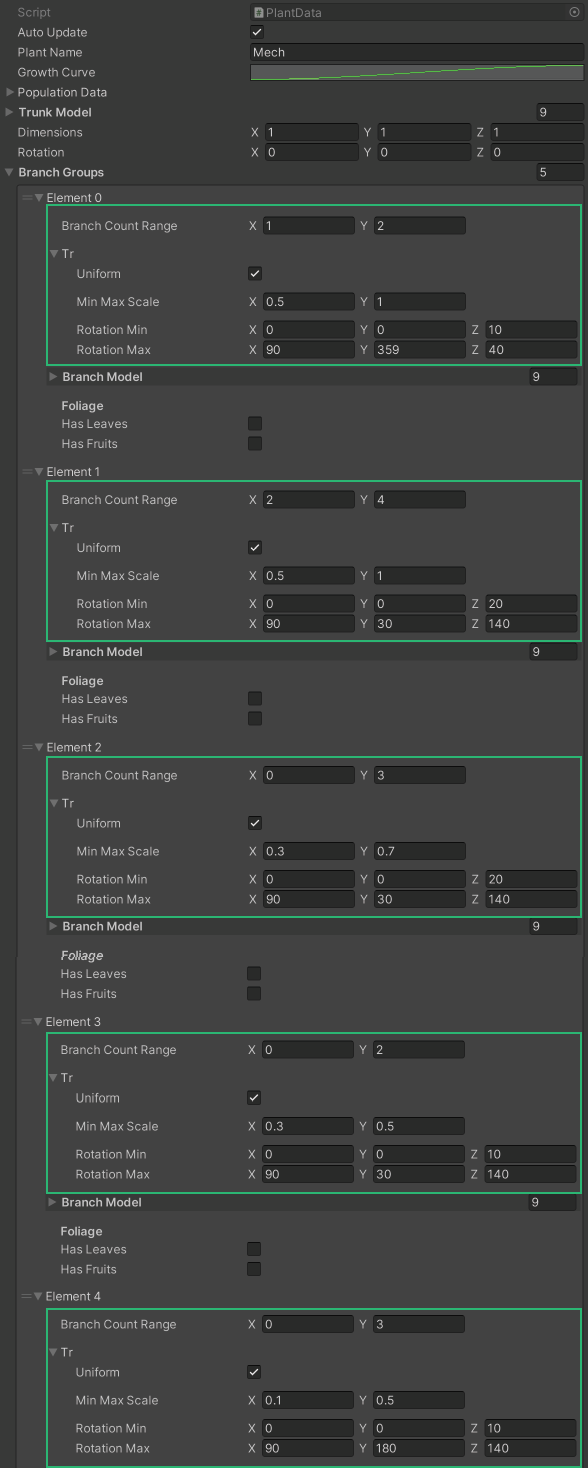The image size is (588, 1468).
Task: Click the Element 2 reorder handle icon
Action: tap(27, 747)
